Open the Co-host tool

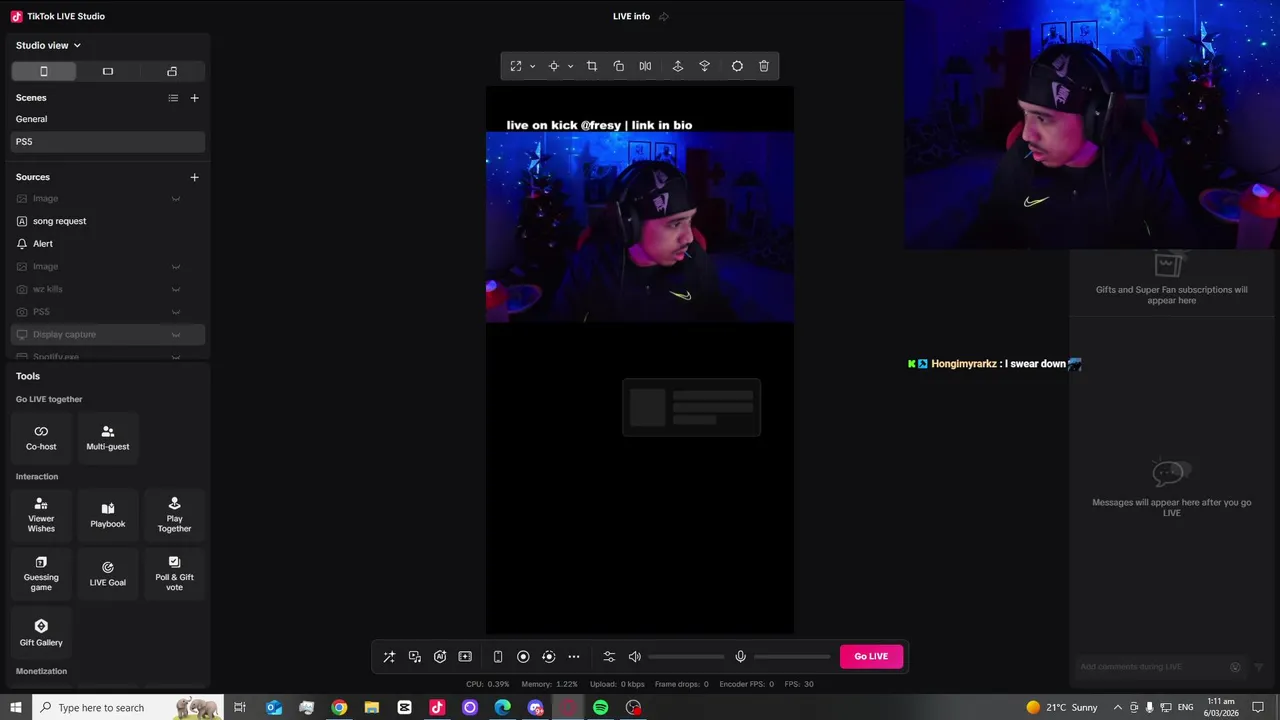click(x=41, y=438)
